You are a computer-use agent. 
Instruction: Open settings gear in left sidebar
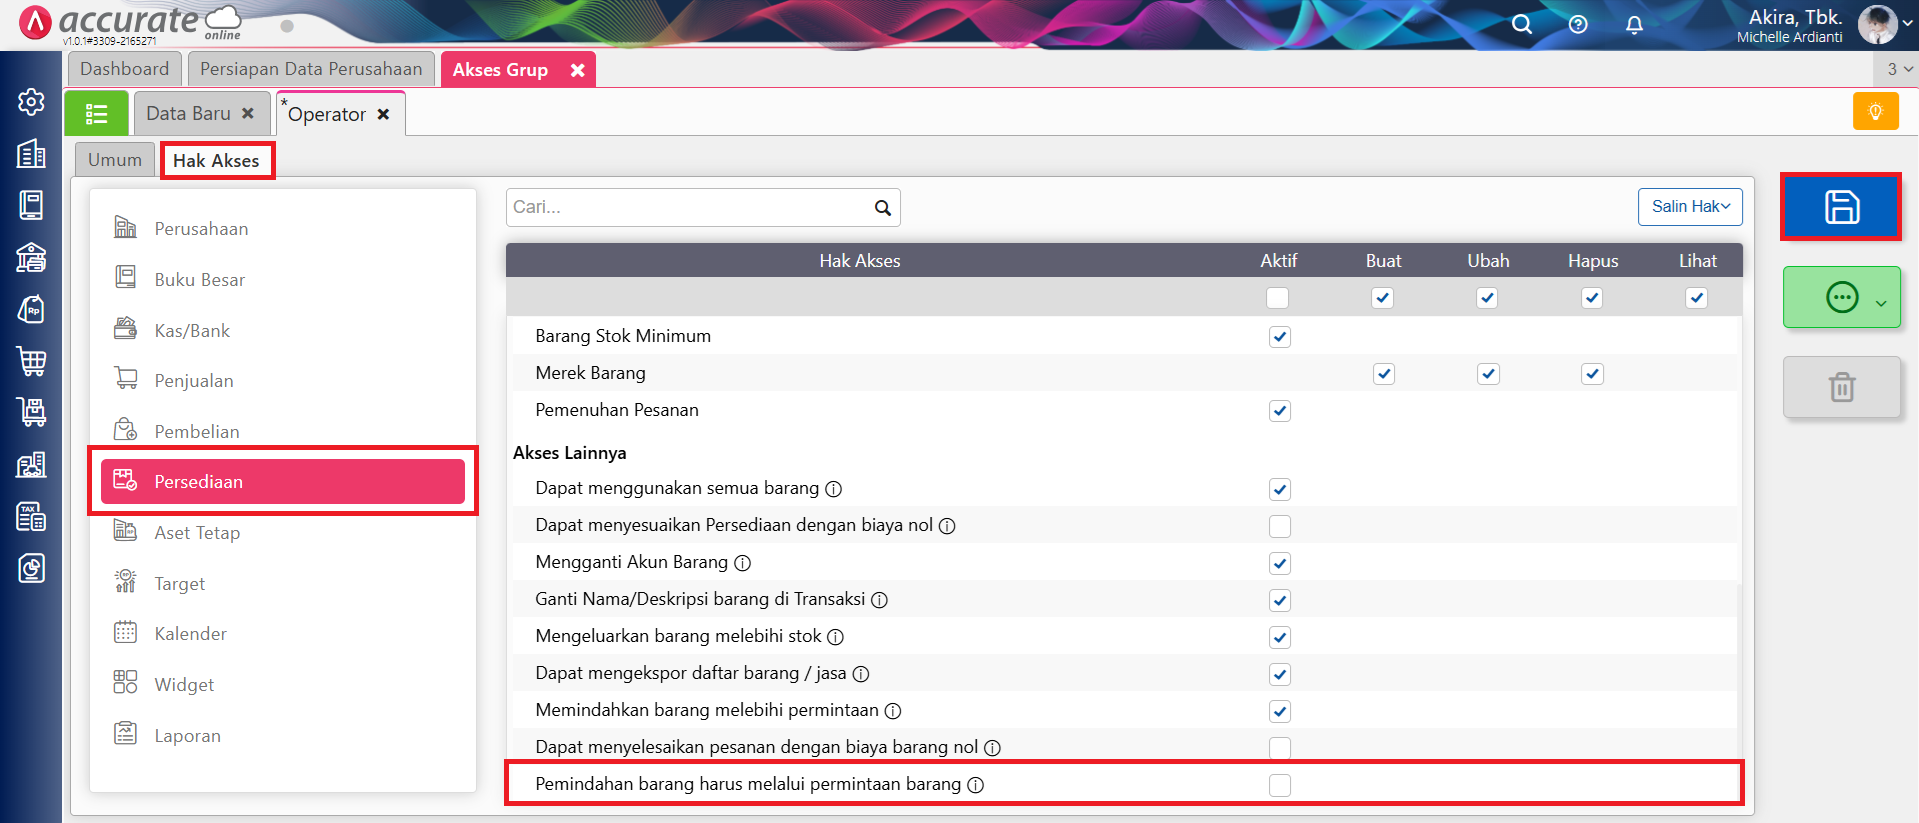31,102
